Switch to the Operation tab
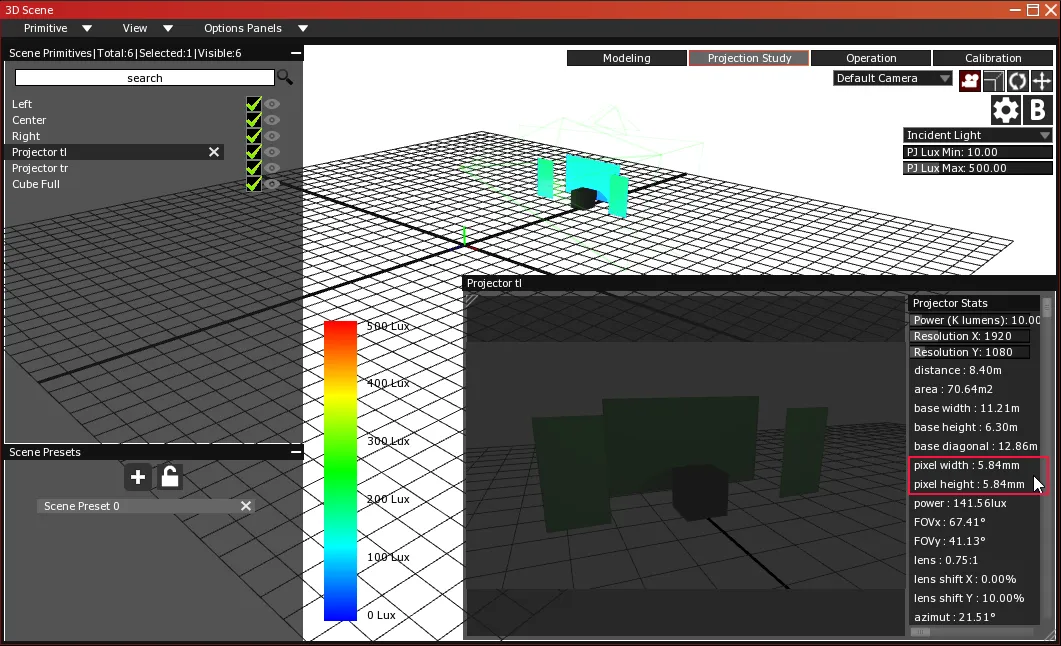 tap(871, 58)
